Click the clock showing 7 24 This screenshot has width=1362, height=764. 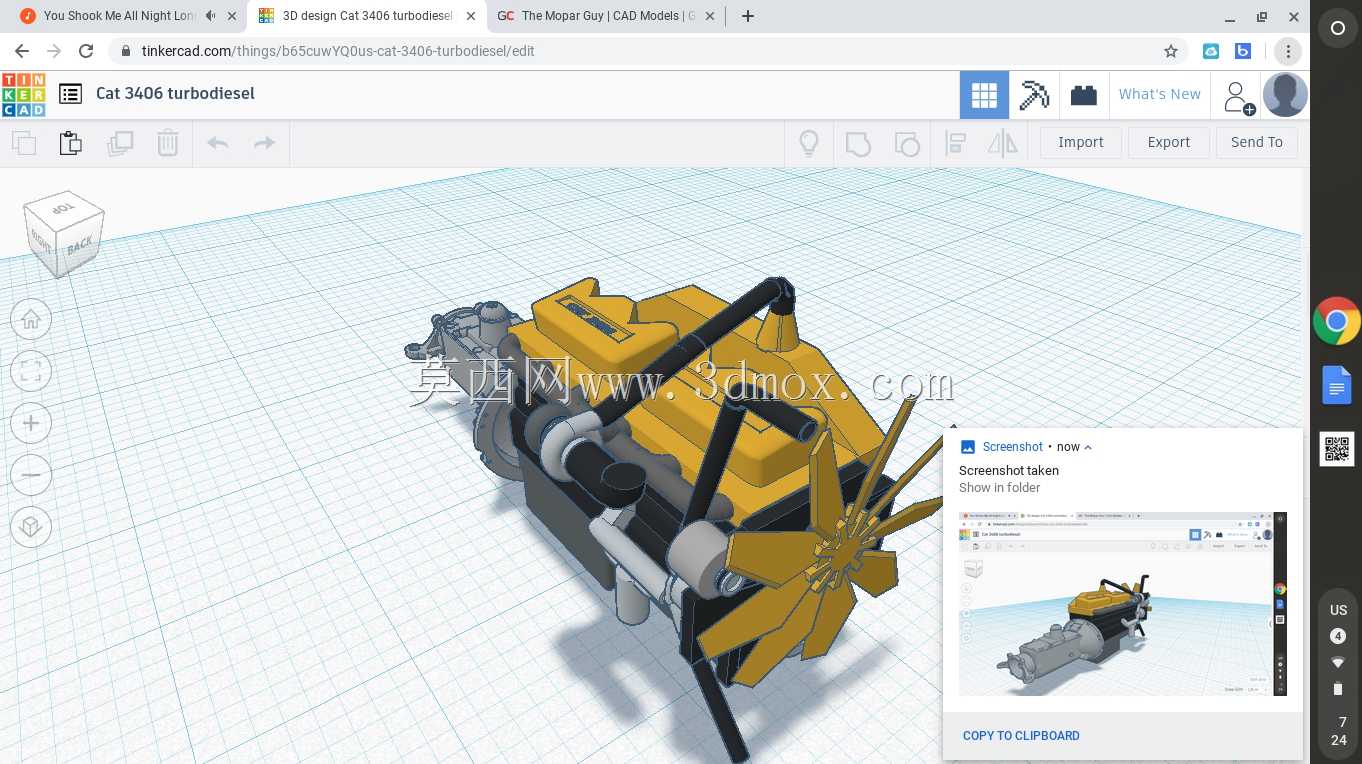pyautogui.click(x=1338, y=731)
